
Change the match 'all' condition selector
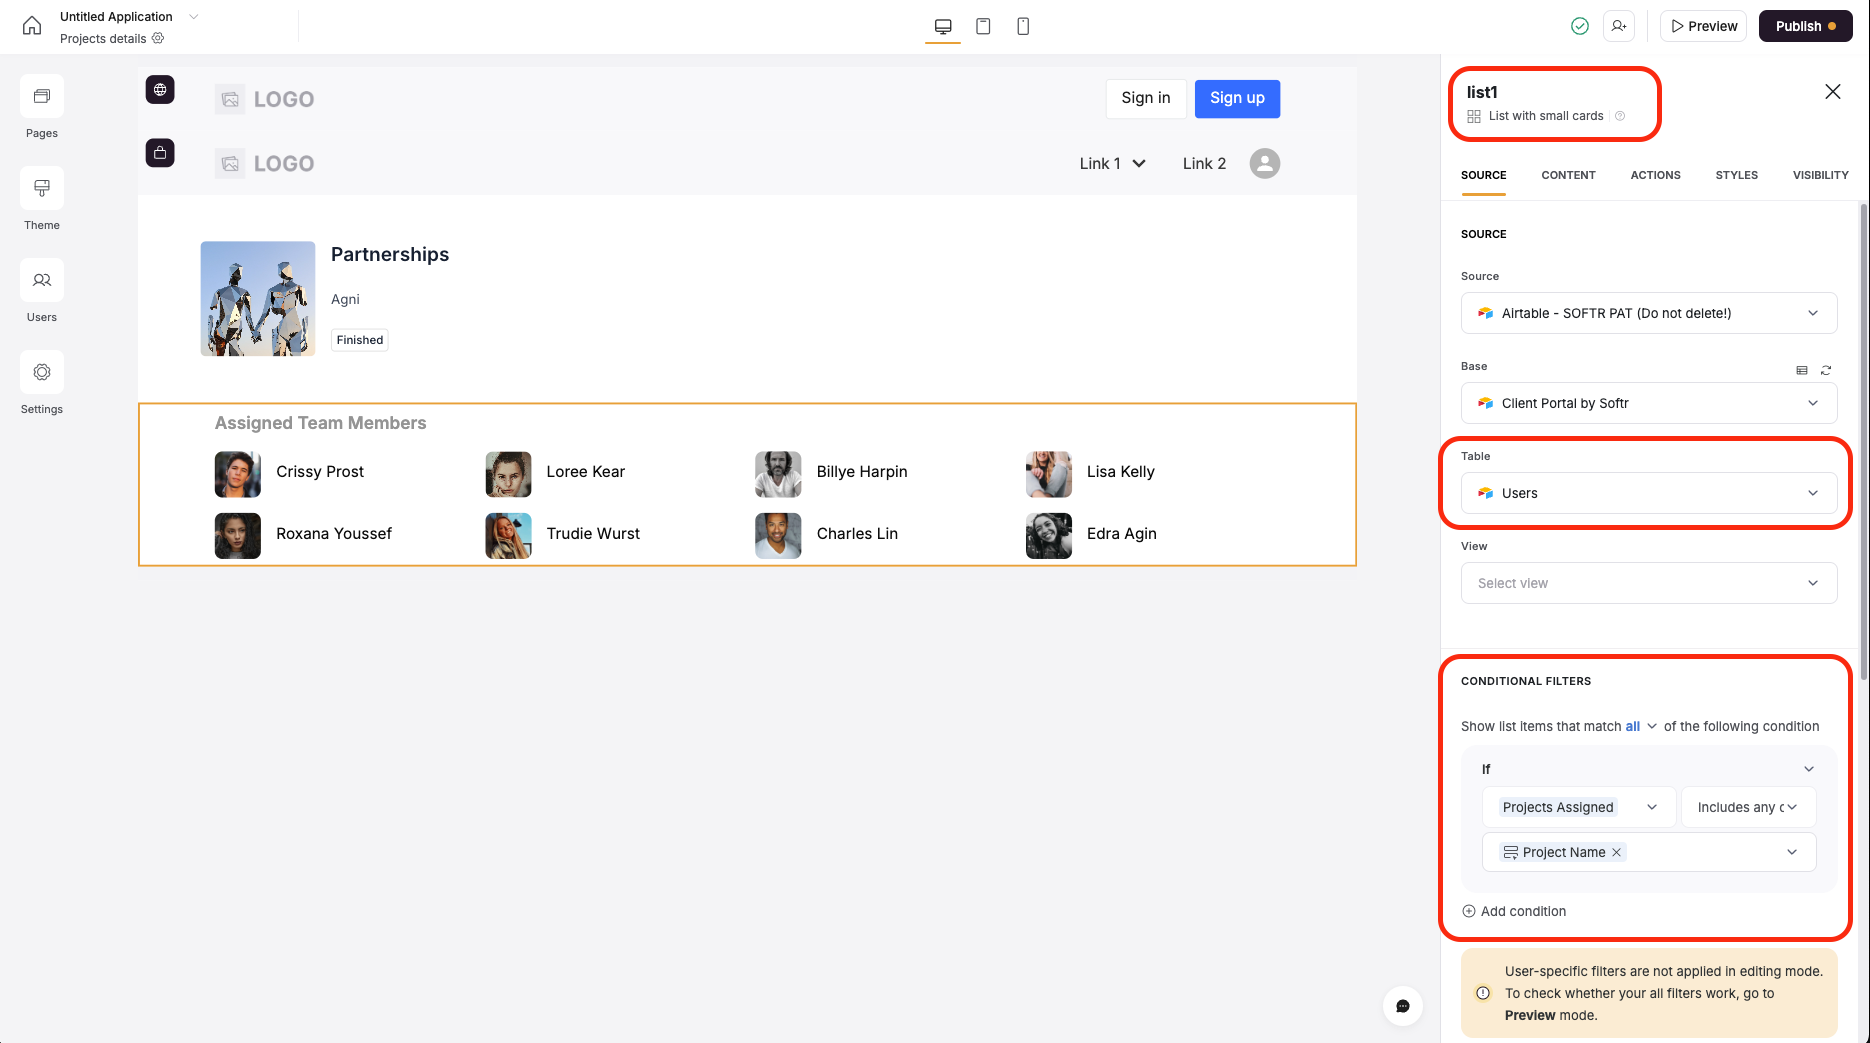(x=1641, y=726)
